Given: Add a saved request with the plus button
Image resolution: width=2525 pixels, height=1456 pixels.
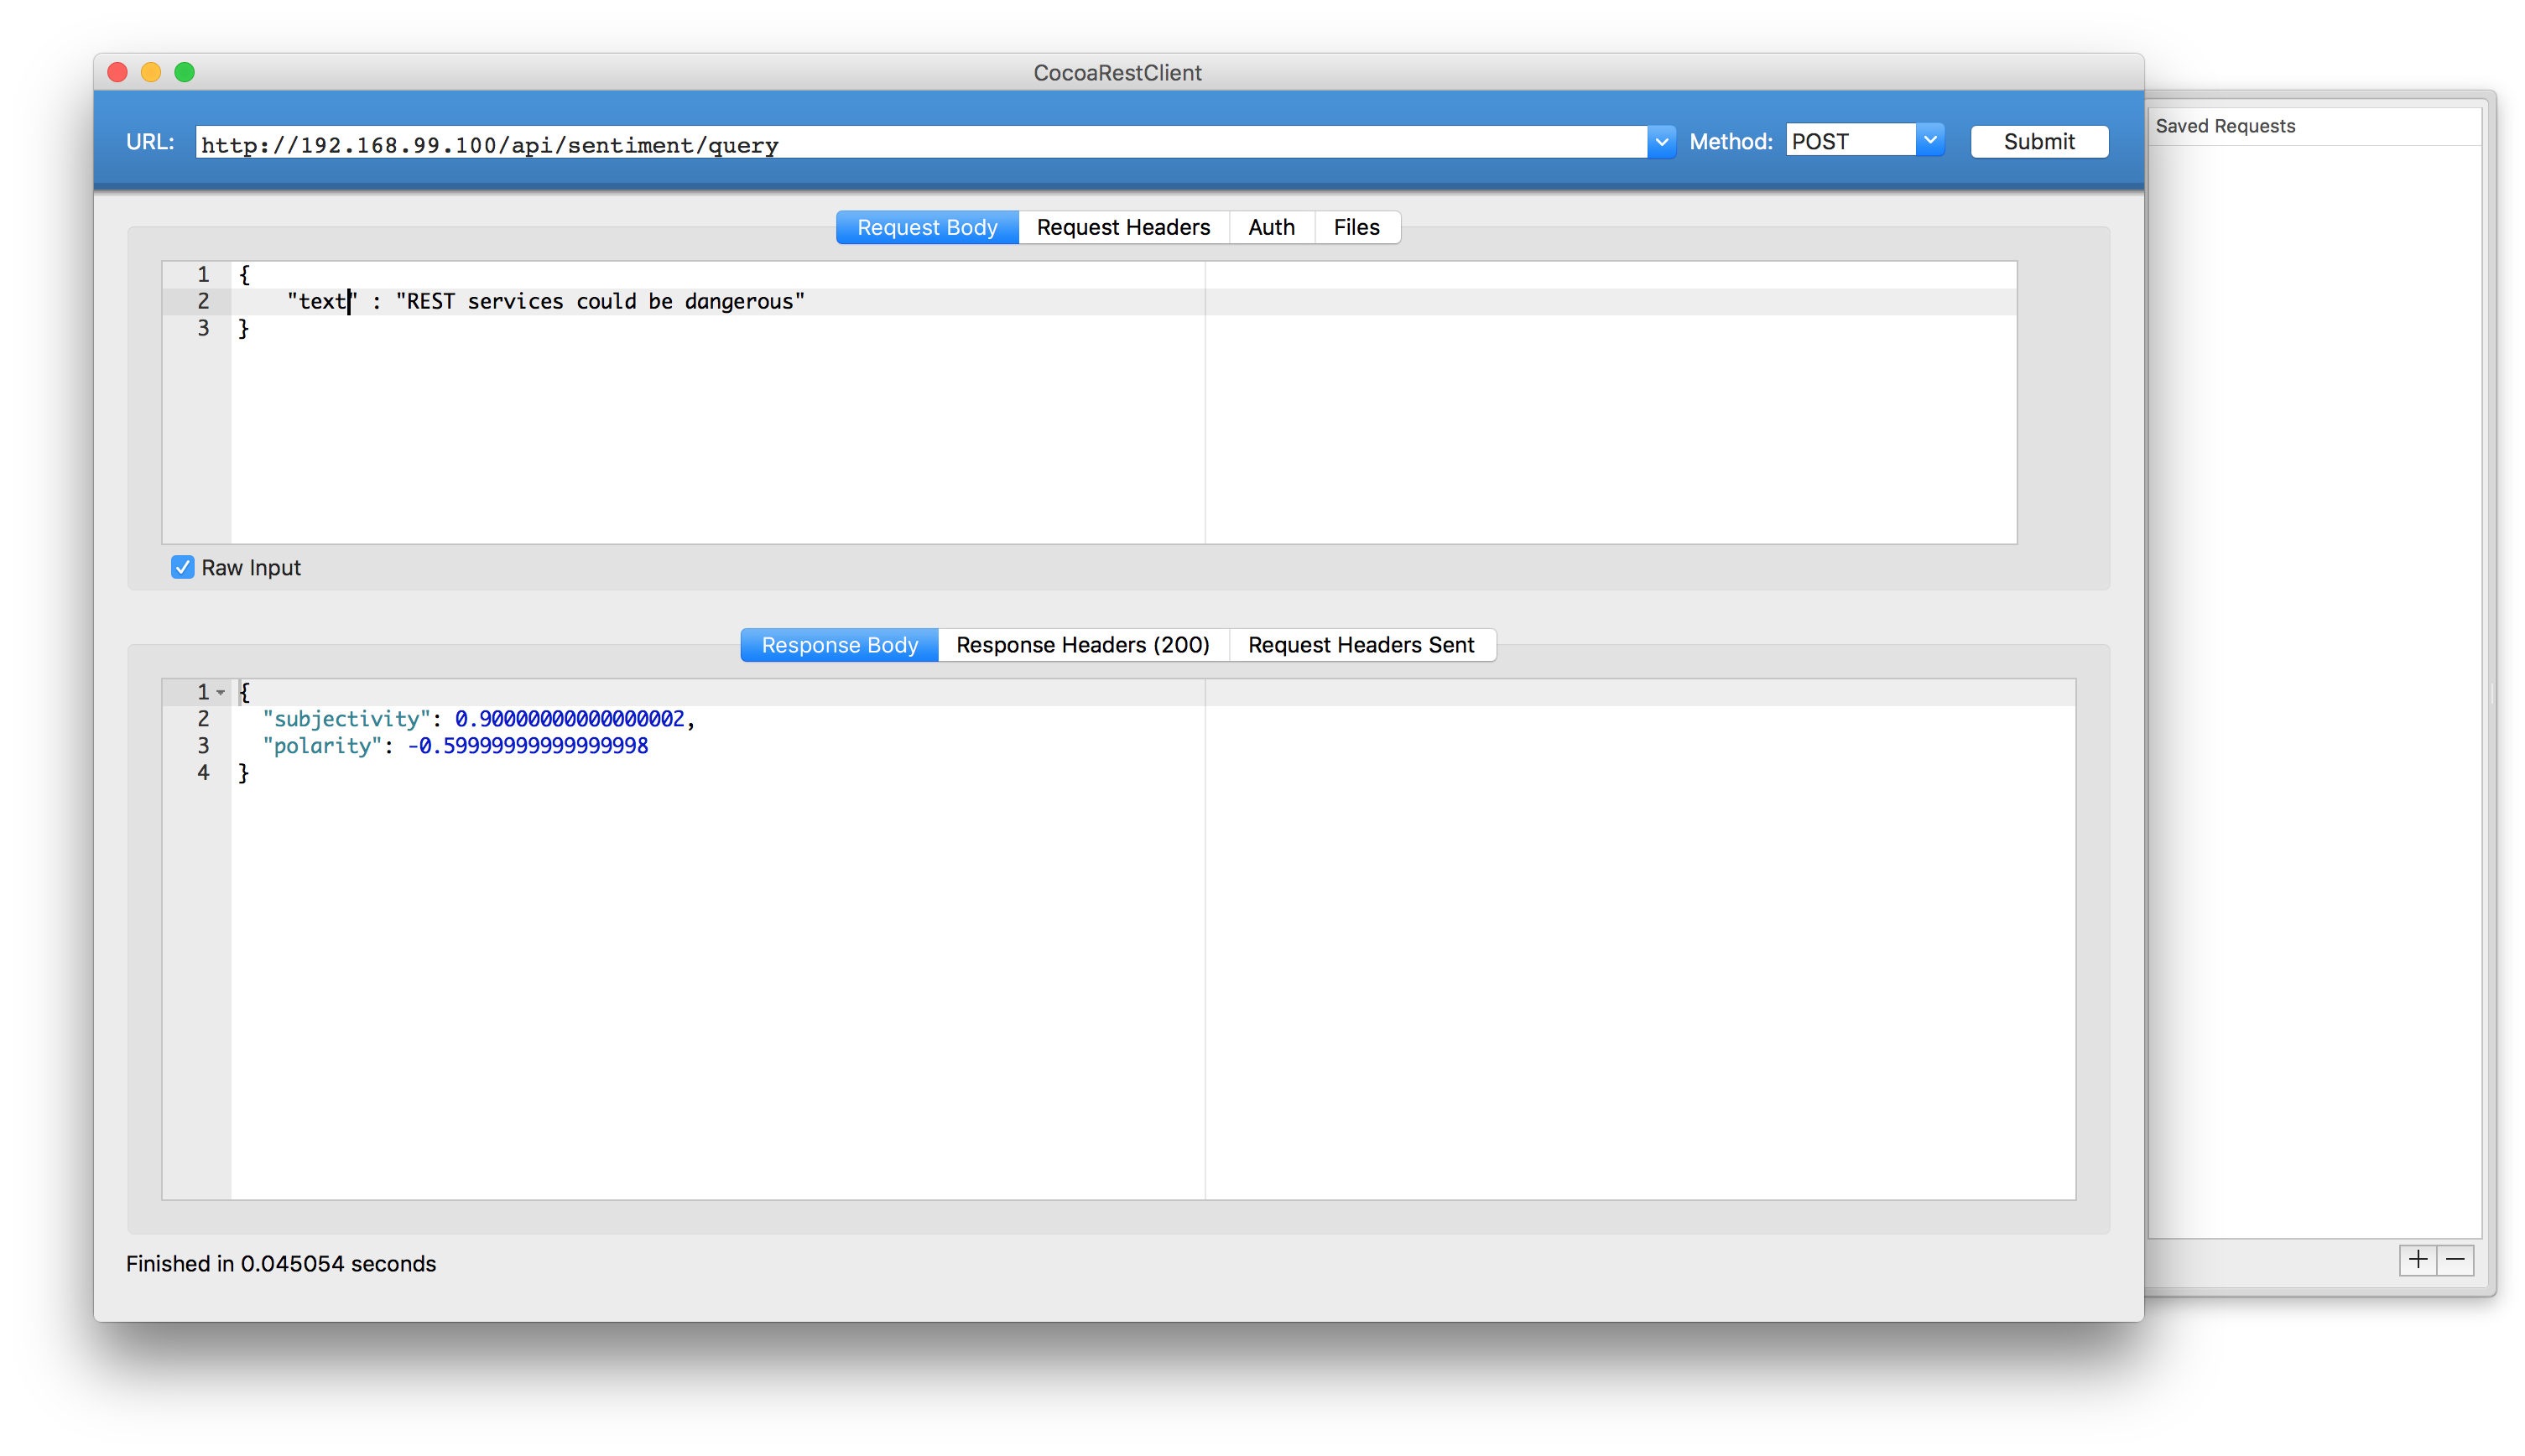Looking at the screenshot, I should (x=2416, y=1259).
